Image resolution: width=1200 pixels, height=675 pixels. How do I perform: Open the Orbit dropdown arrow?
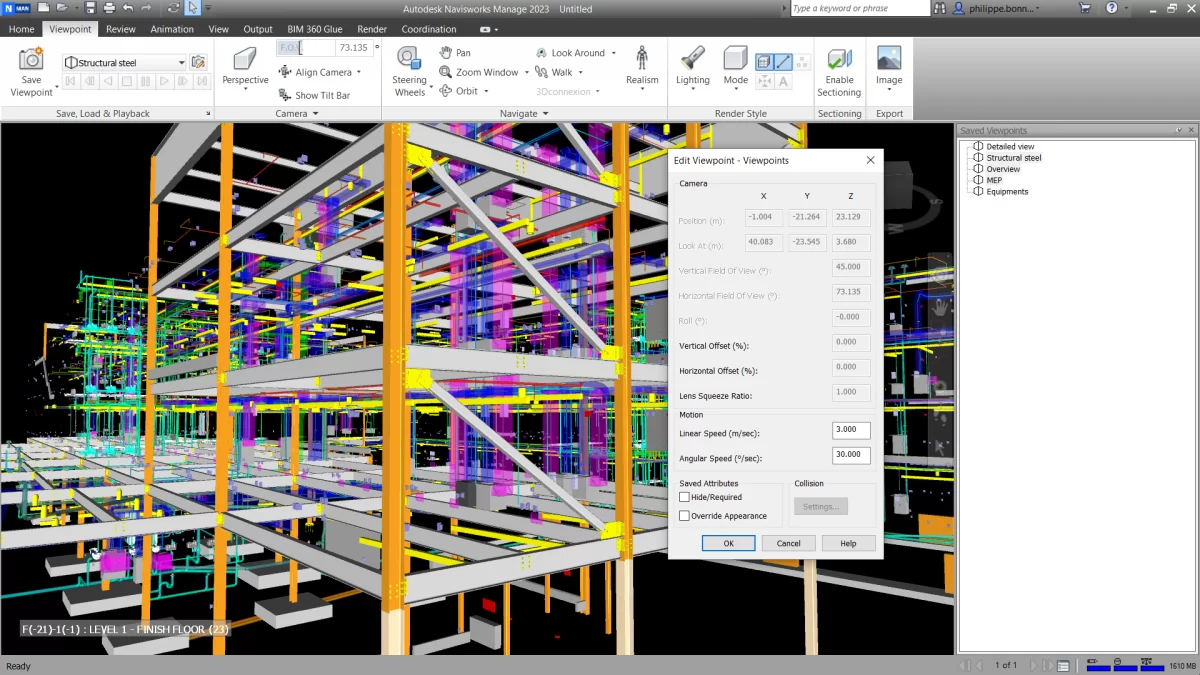[486, 91]
